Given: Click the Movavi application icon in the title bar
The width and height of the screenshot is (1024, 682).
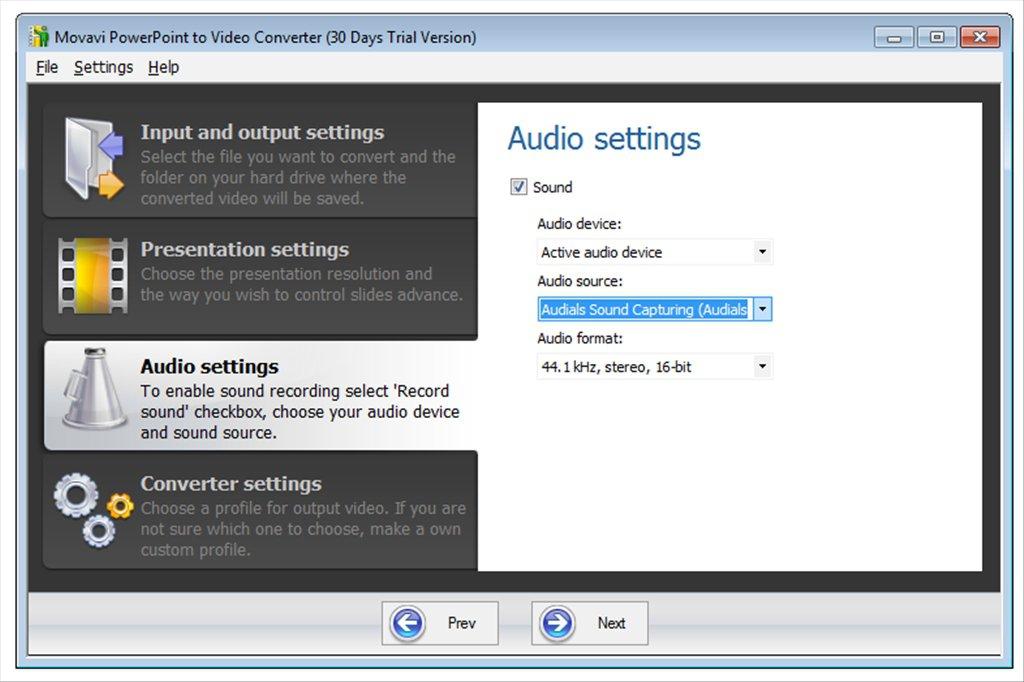Looking at the screenshot, I should pyautogui.click(x=40, y=36).
